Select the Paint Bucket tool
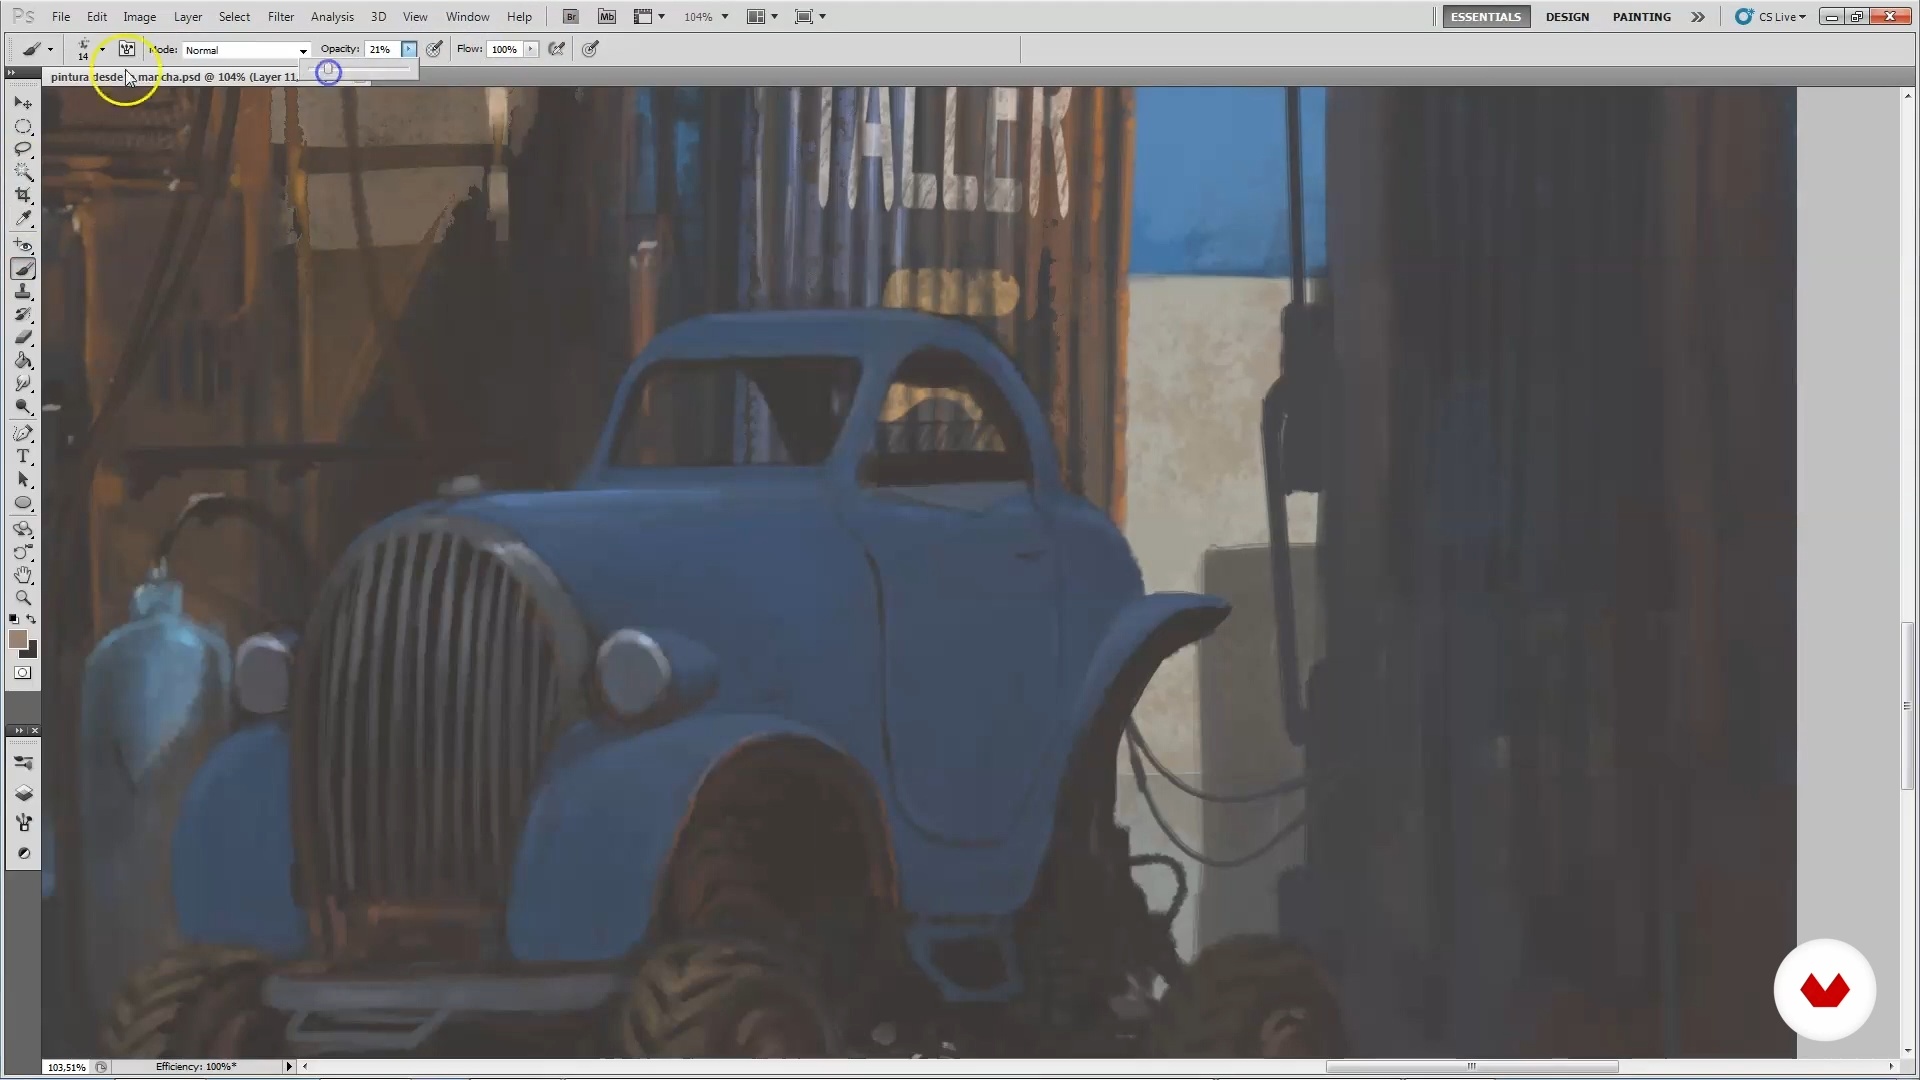The width and height of the screenshot is (1920, 1080). [23, 361]
